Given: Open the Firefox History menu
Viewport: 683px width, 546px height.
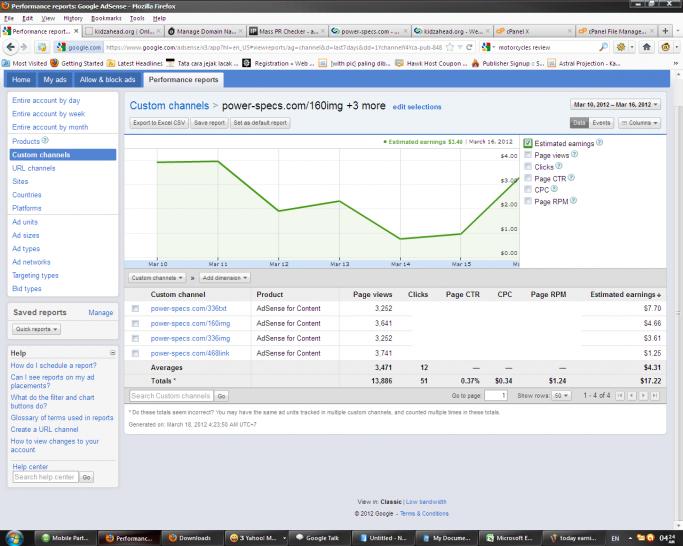Looking at the screenshot, I should (73, 18).
